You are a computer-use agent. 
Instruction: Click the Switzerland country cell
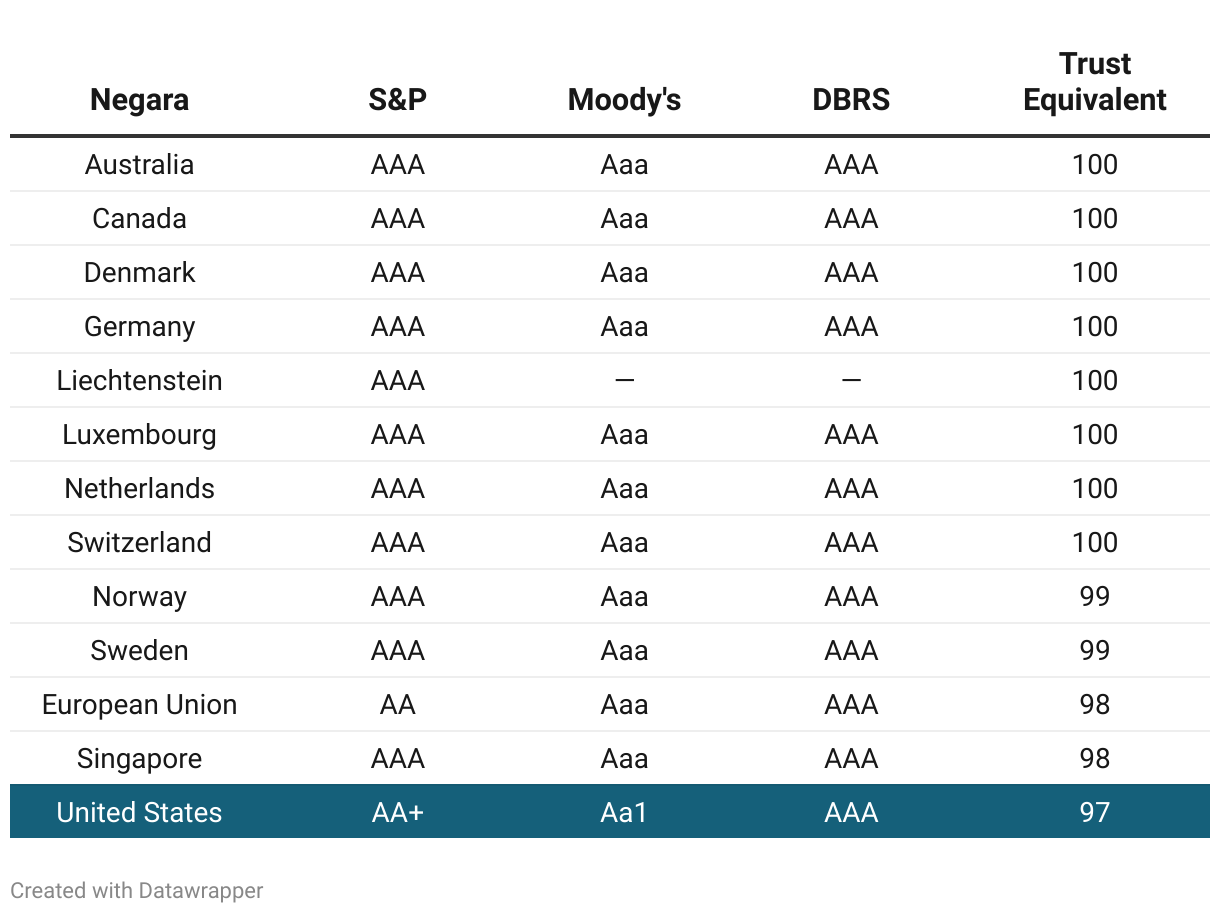coord(139,543)
